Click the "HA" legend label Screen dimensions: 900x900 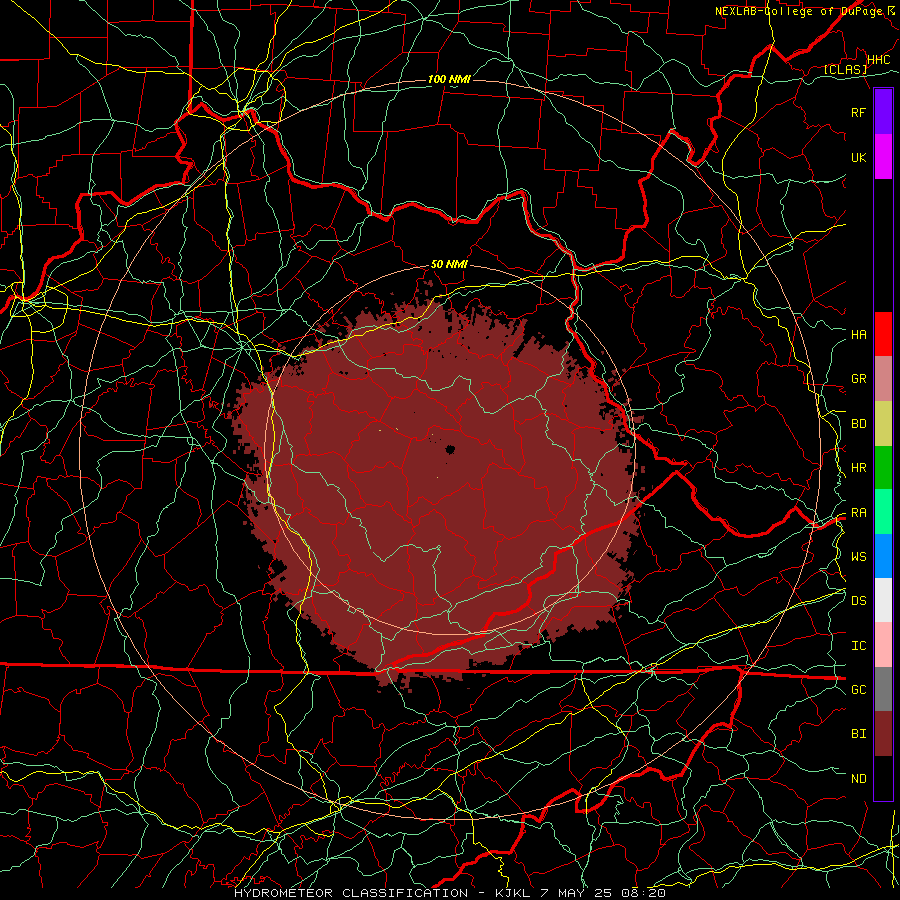pyautogui.click(x=858, y=334)
